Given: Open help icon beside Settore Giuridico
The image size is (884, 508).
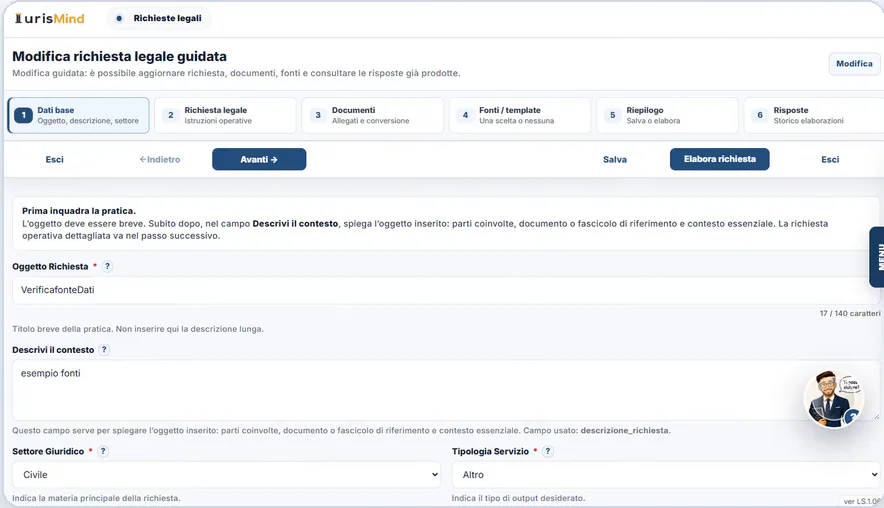Looking at the screenshot, I should click(x=103, y=451).
